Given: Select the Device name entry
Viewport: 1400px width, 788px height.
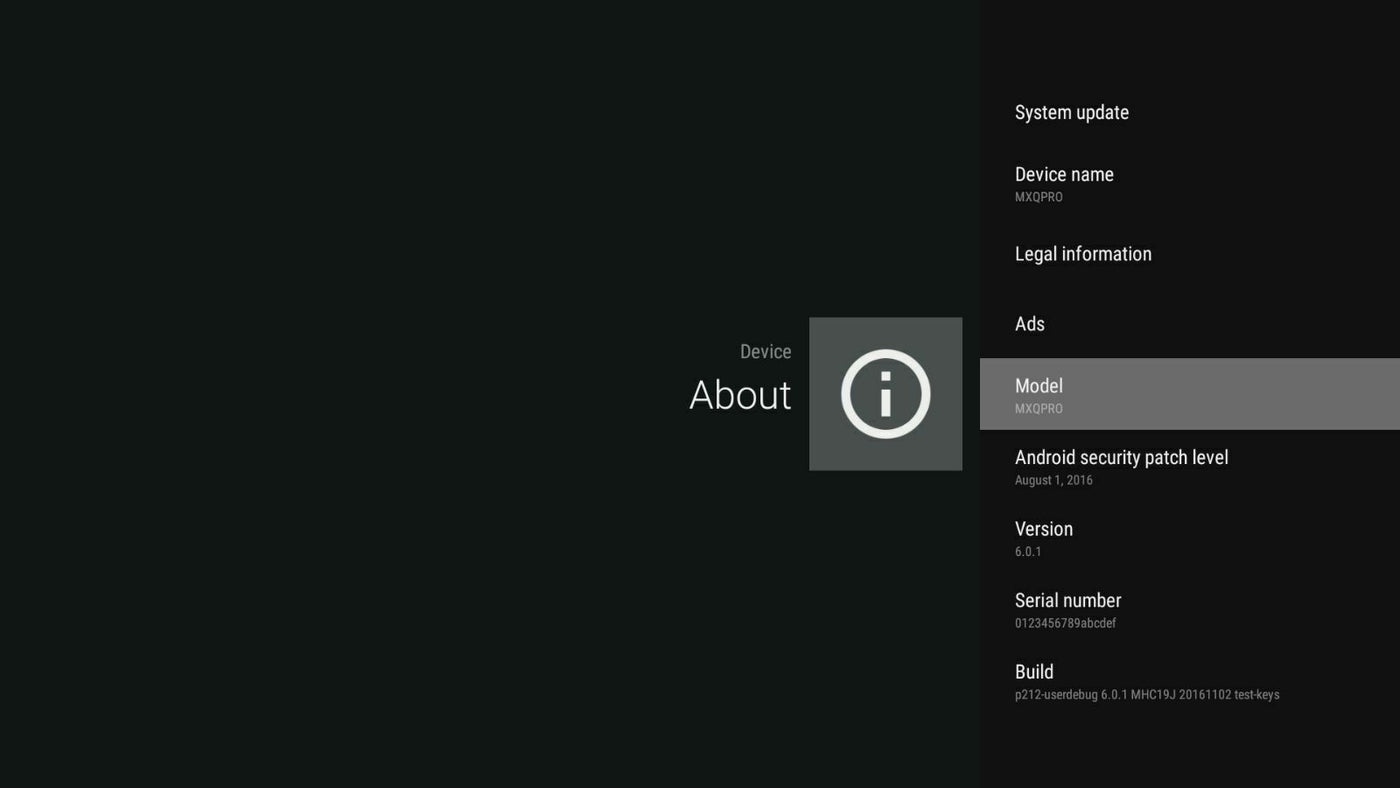Looking at the screenshot, I should [x=1063, y=175].
